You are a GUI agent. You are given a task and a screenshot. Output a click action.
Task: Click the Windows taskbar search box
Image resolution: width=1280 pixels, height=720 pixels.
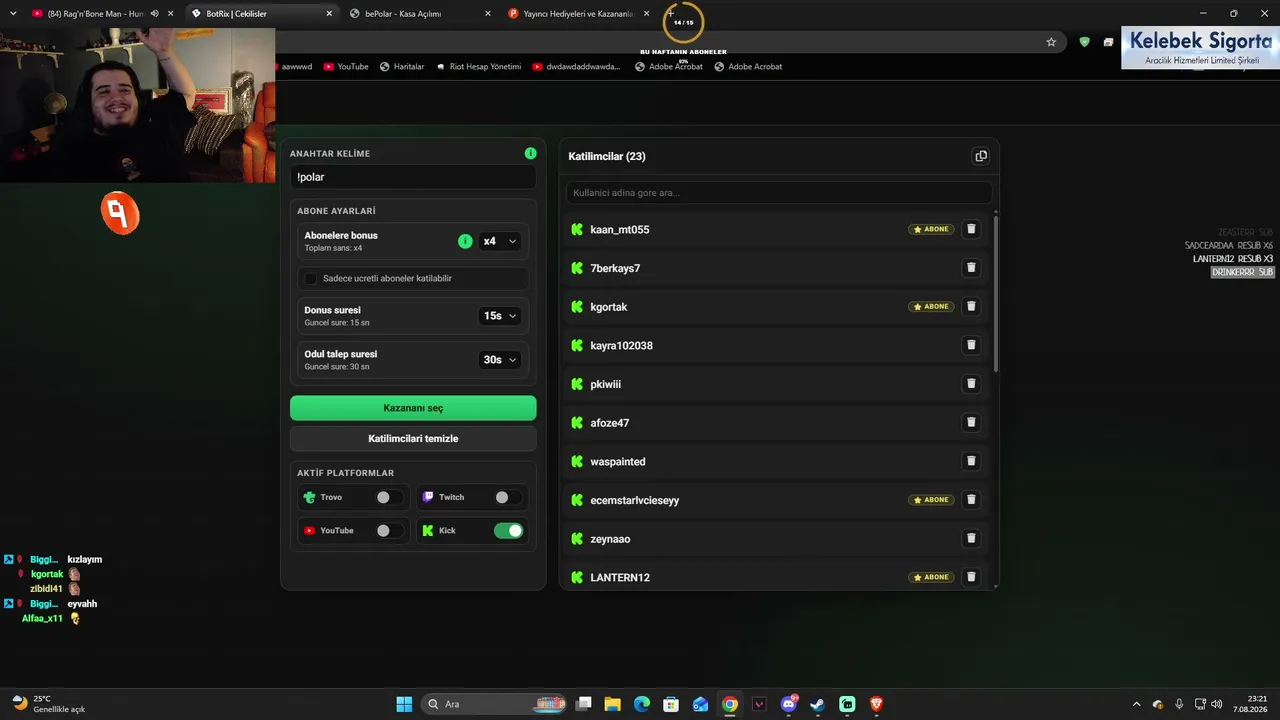[494, 704]
